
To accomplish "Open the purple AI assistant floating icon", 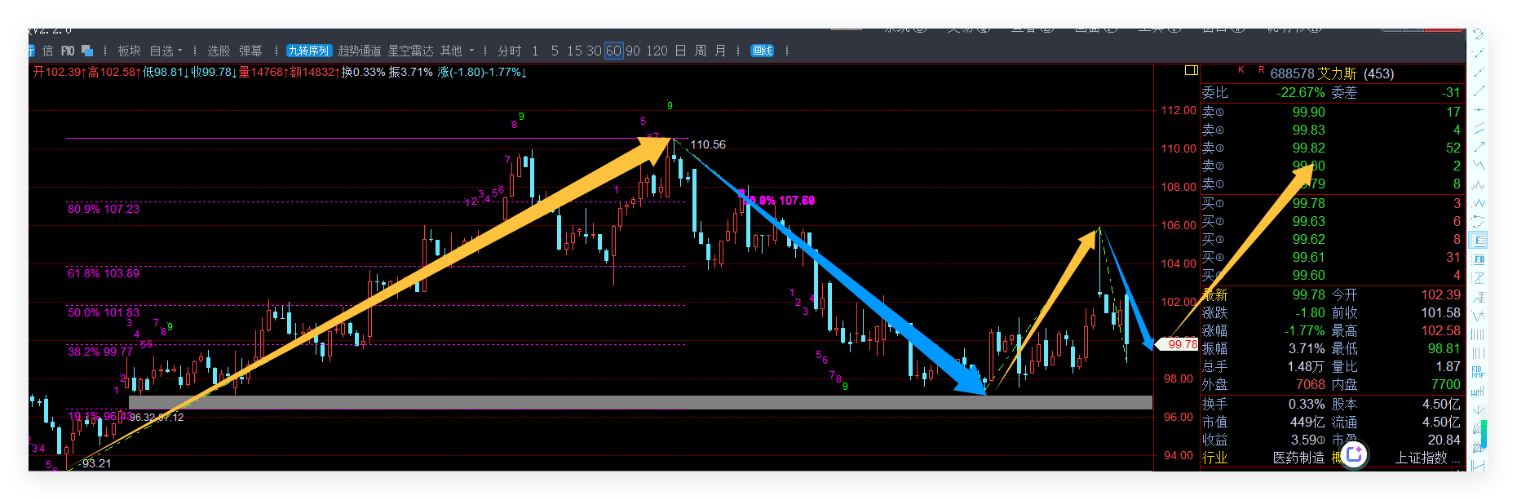I will [1354, 454].
